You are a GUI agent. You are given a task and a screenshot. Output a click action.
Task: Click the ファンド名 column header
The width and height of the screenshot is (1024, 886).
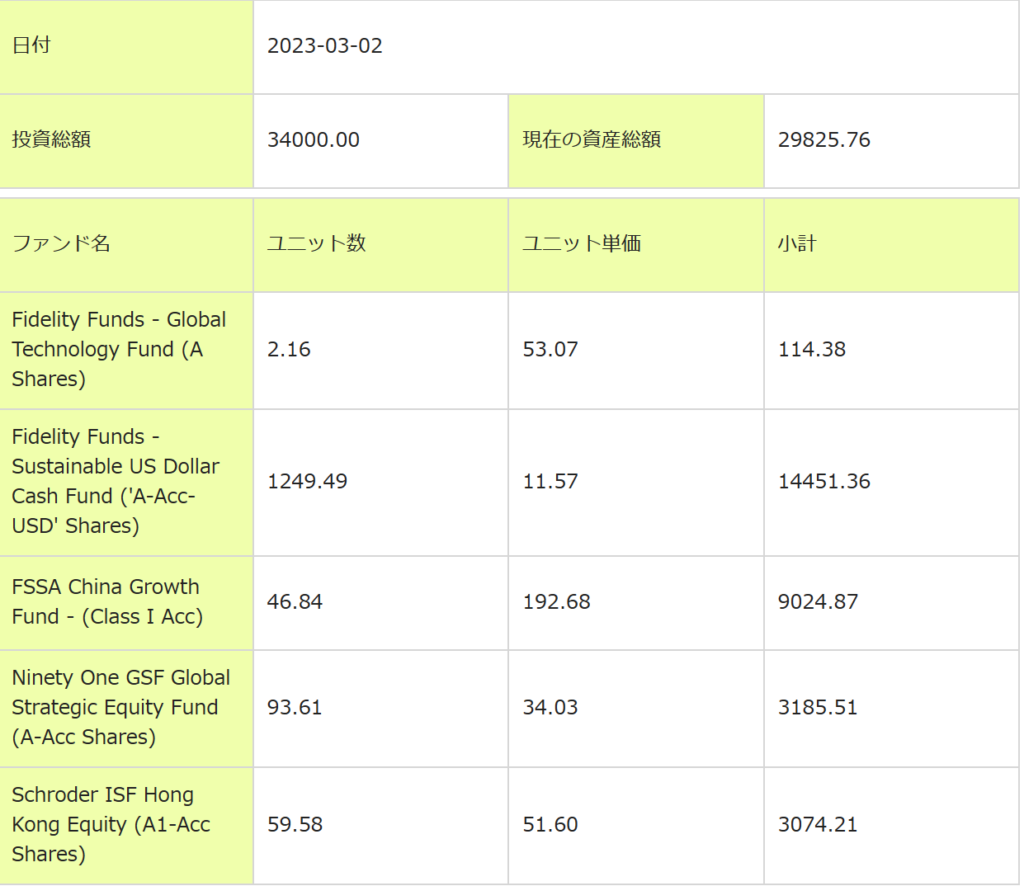pyautogui.click(x=61, y=244)
